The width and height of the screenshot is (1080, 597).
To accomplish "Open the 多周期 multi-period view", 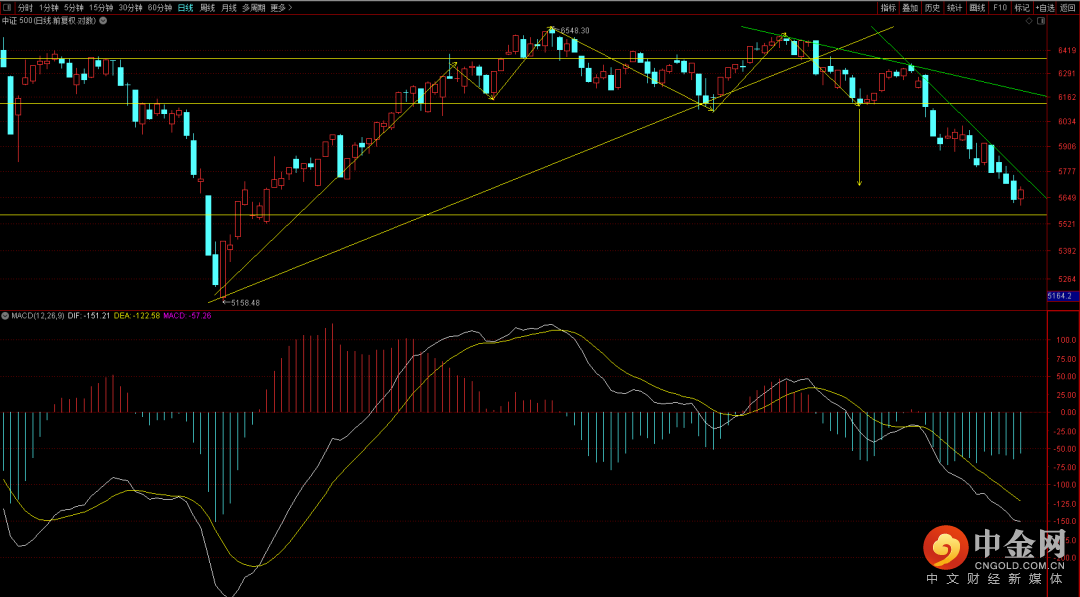I will pos(253,8).
